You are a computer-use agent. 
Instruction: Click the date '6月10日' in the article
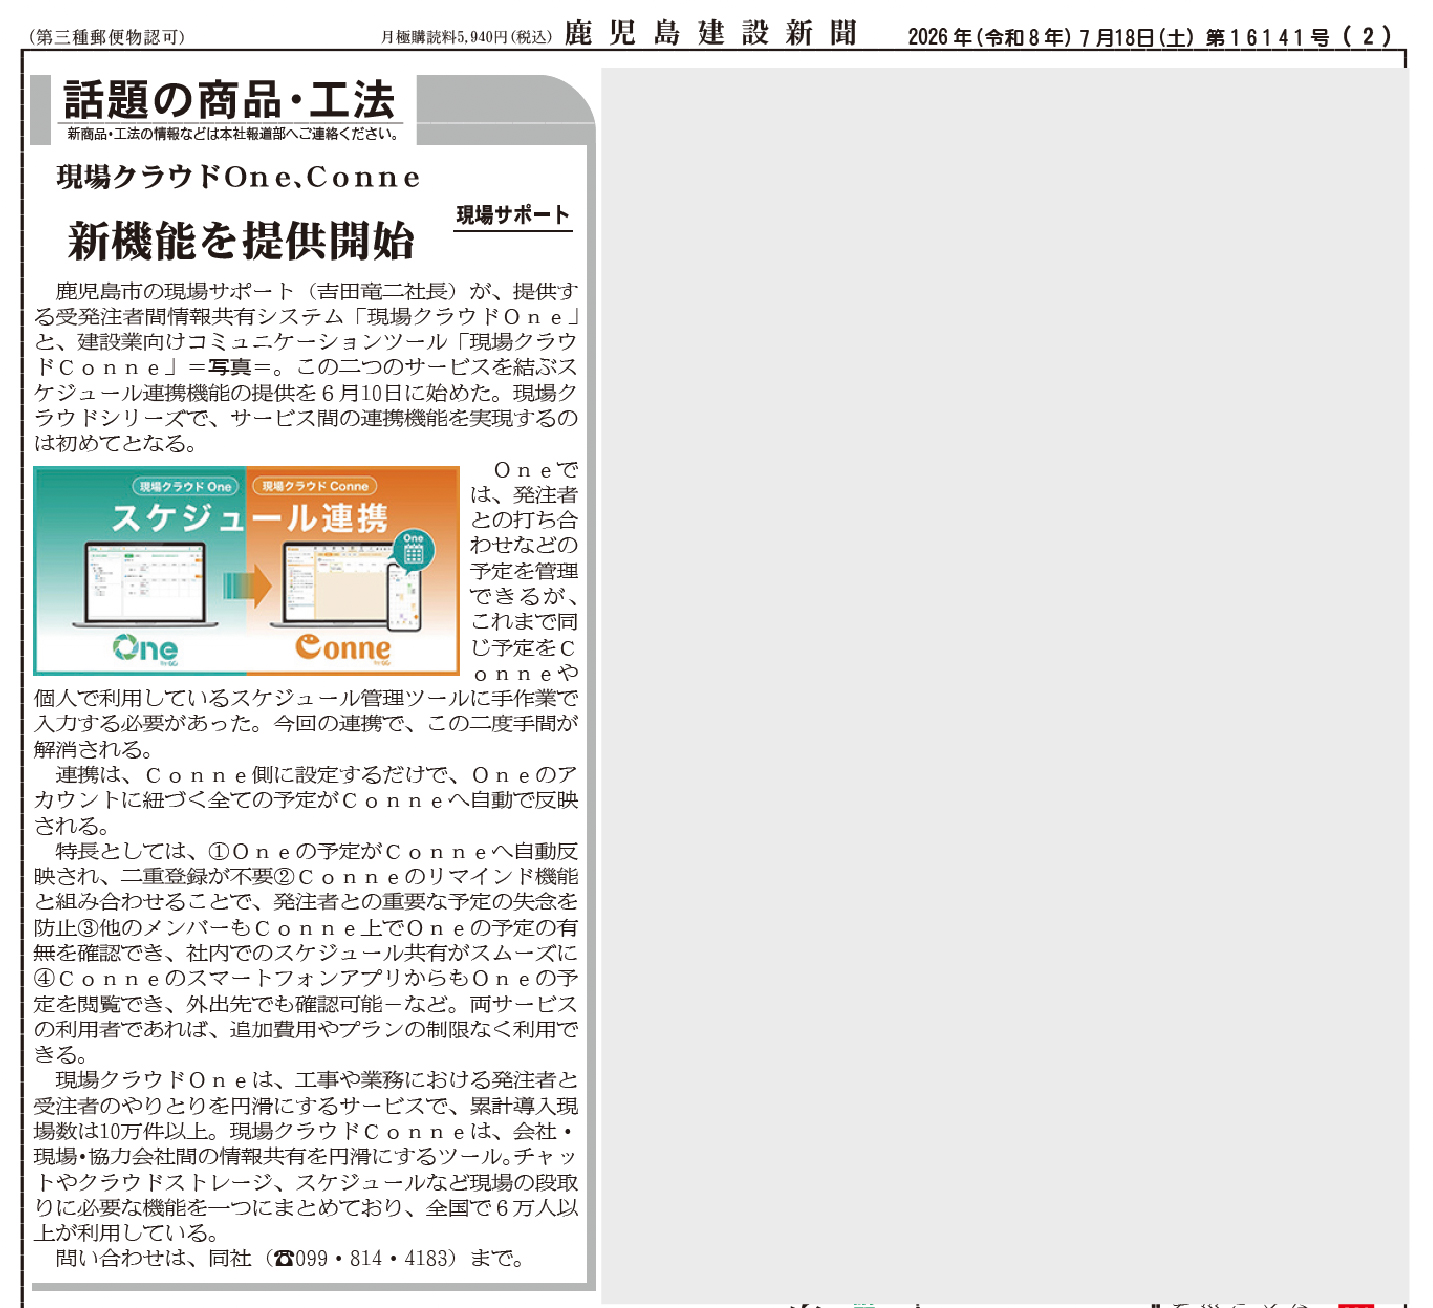[361, 393]
